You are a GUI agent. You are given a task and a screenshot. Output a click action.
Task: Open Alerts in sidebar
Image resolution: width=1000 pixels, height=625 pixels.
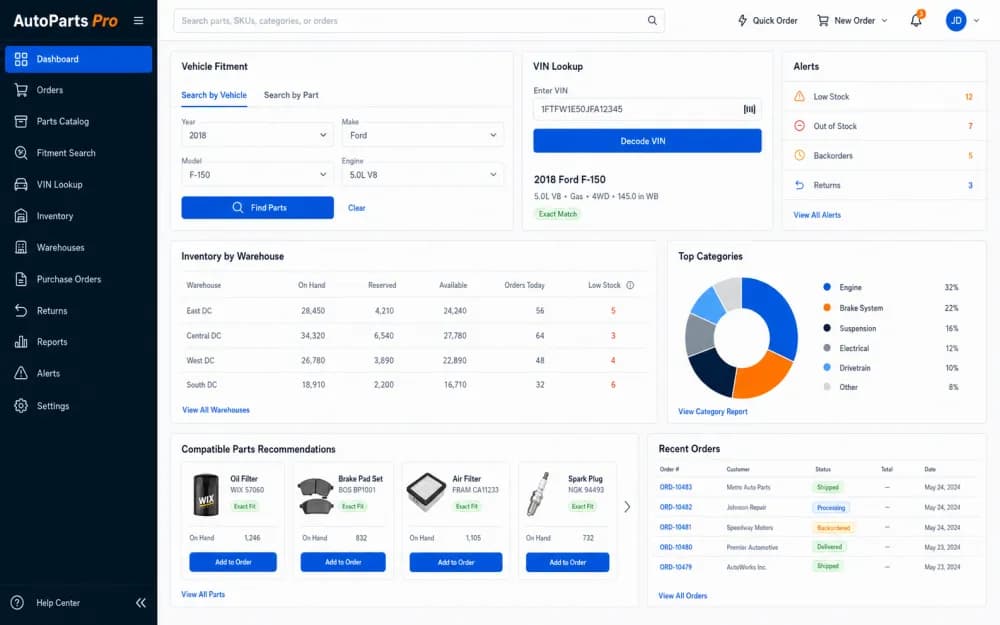[x=78, y=374]
